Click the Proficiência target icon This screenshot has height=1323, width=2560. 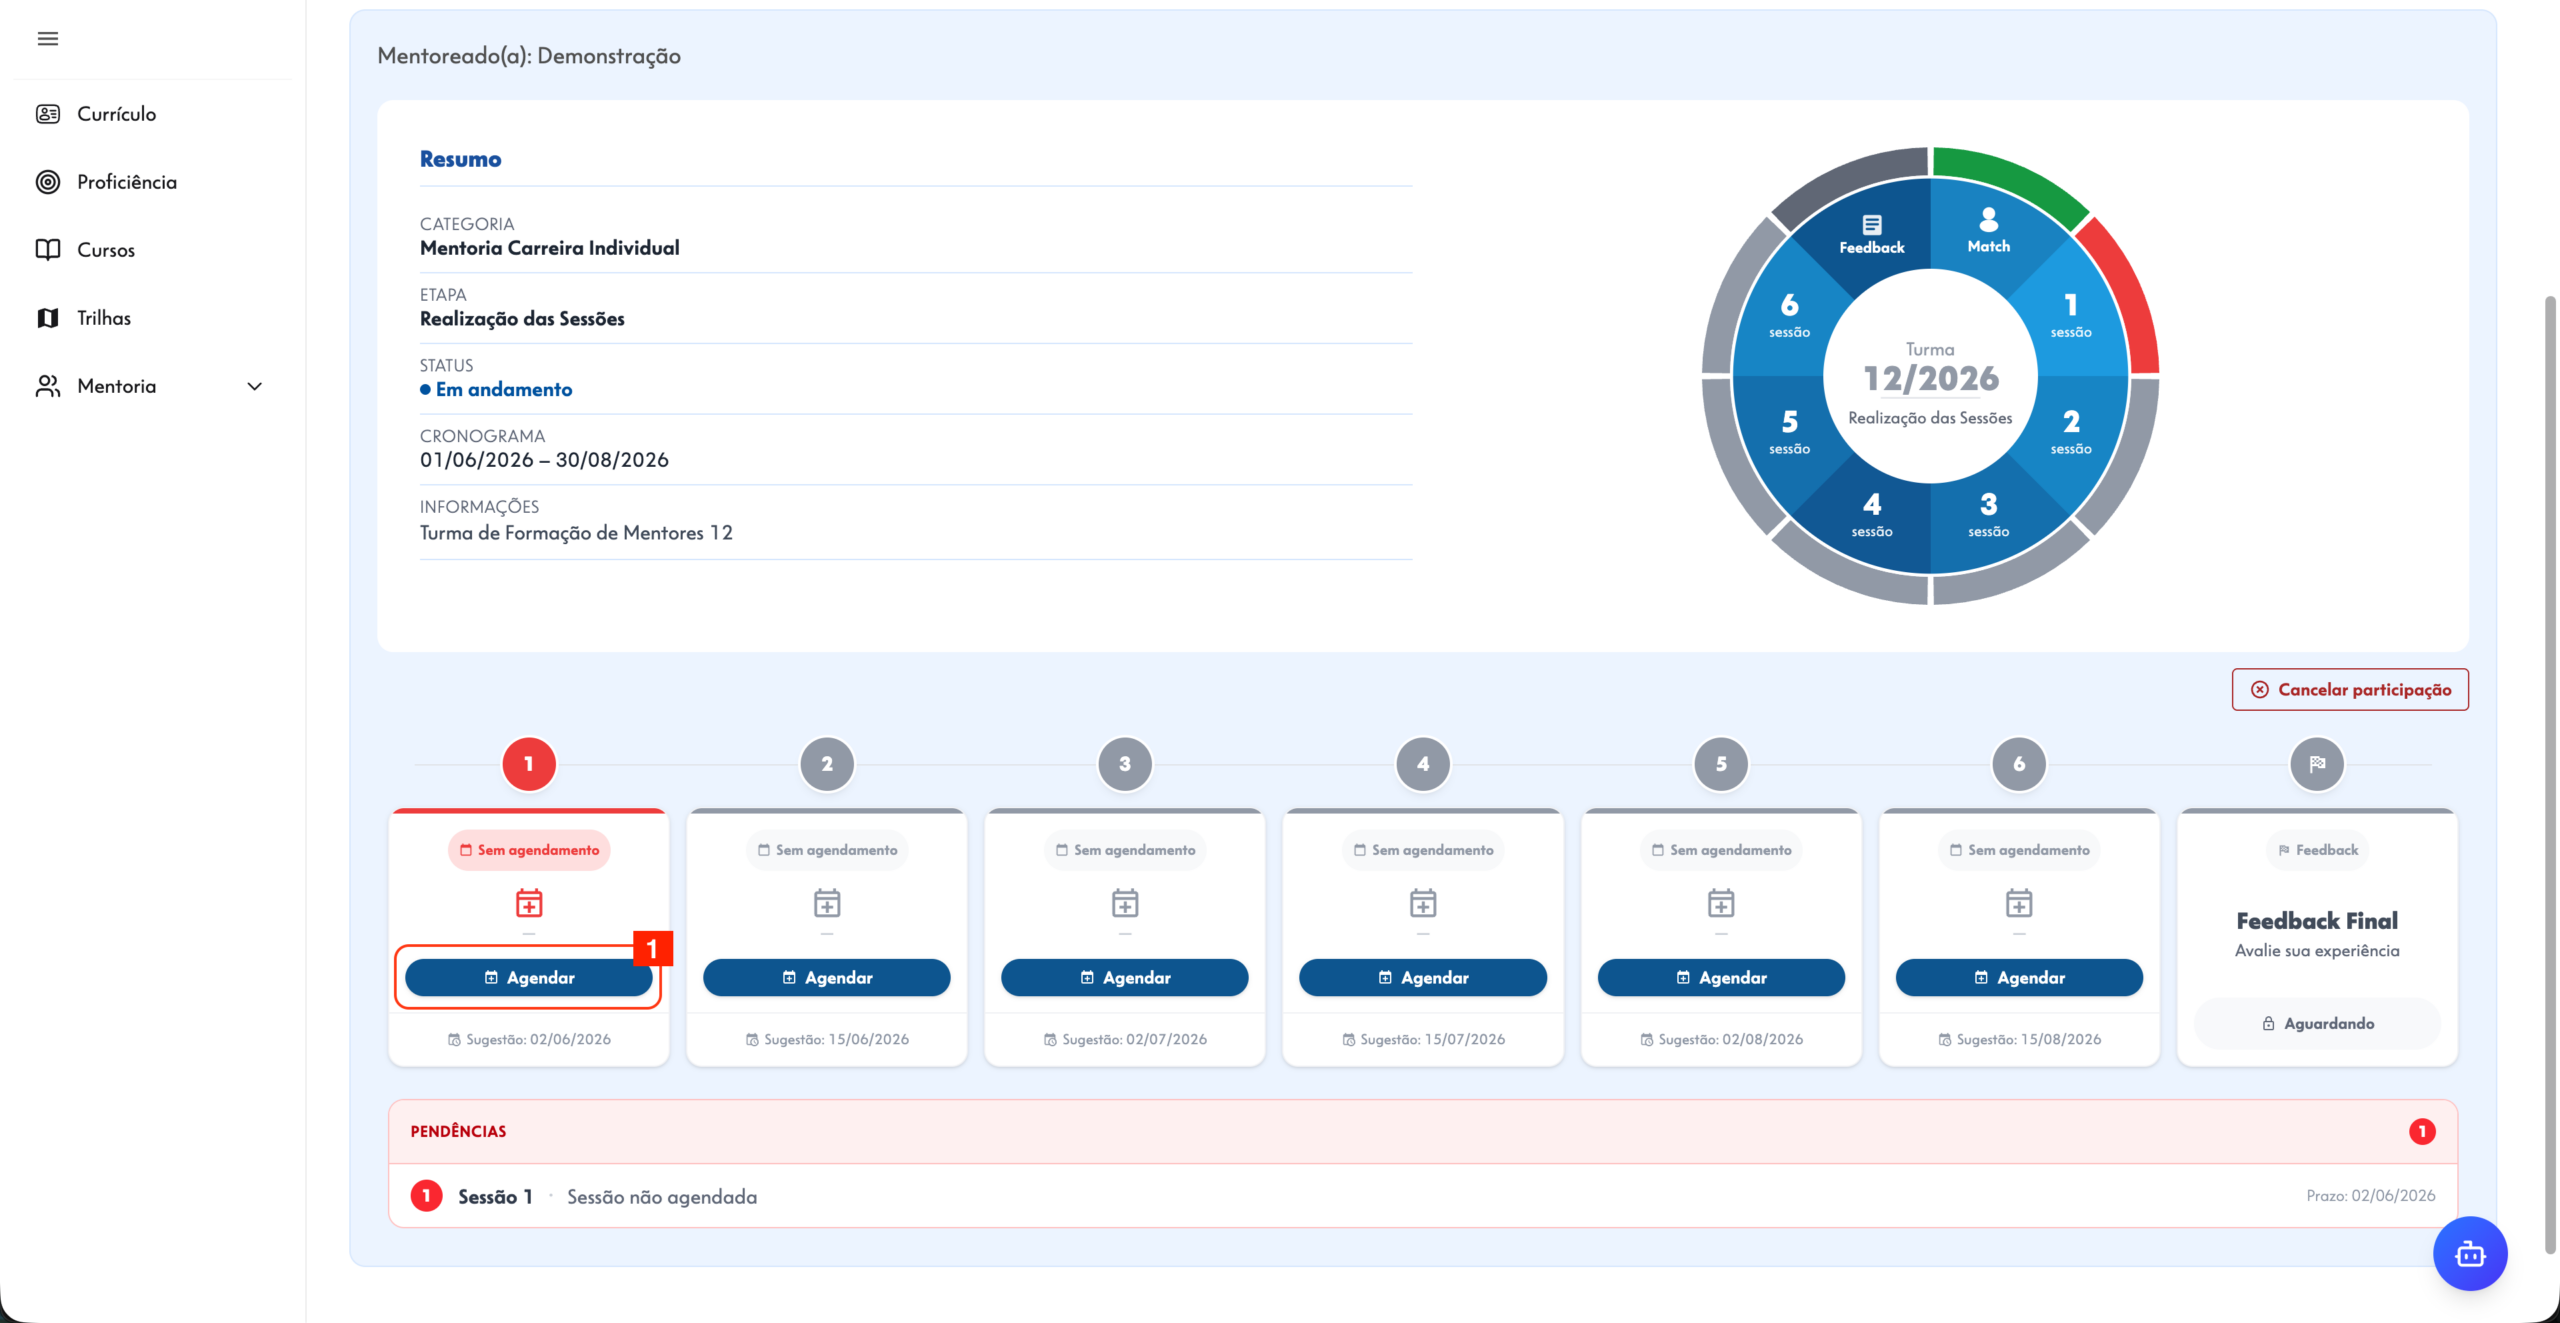pos(47,182)
